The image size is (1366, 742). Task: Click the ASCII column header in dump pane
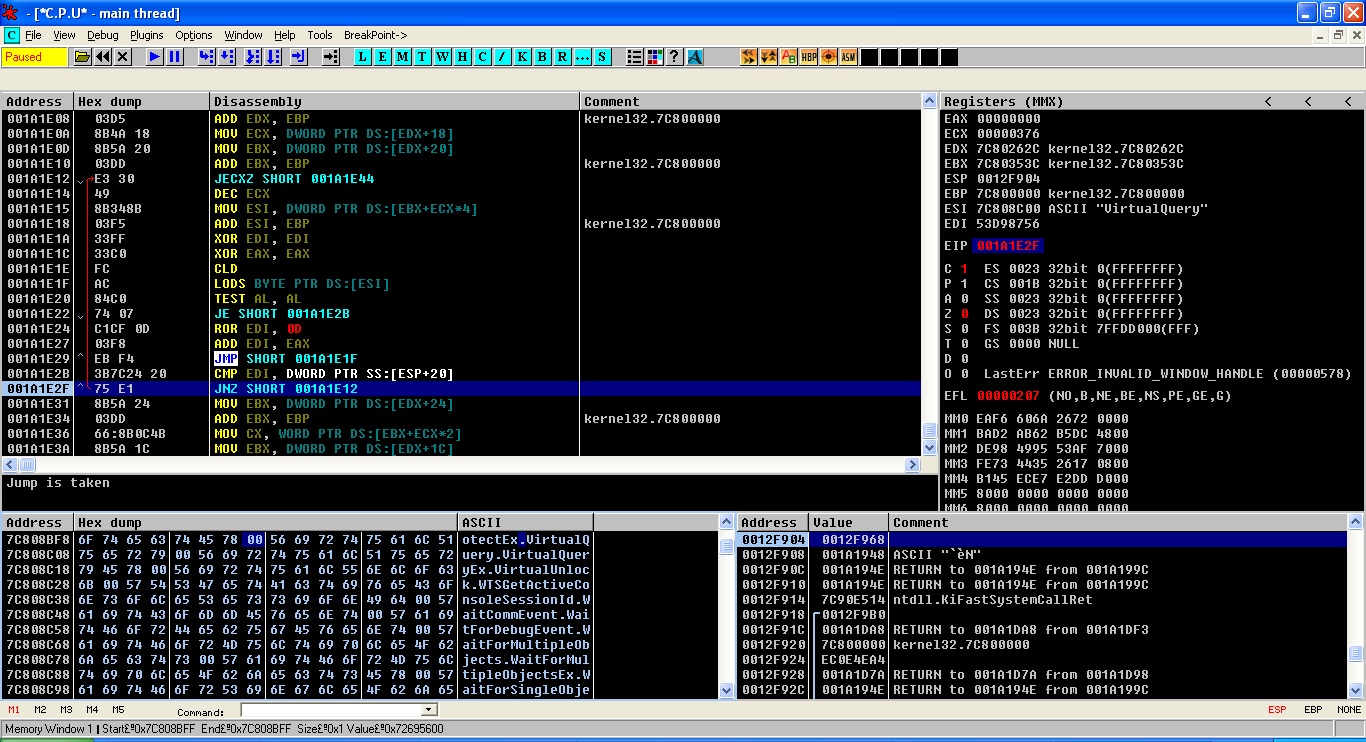(525, 522)
